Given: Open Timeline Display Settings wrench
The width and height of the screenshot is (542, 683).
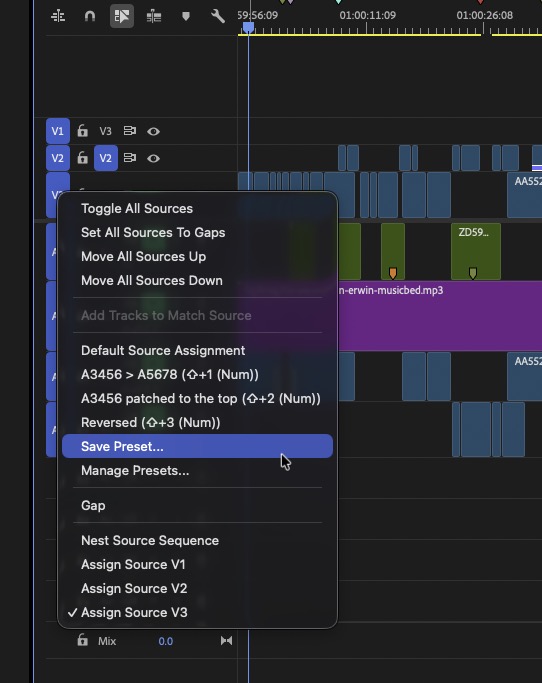Looking at the screenshot, I should point(217,16).
